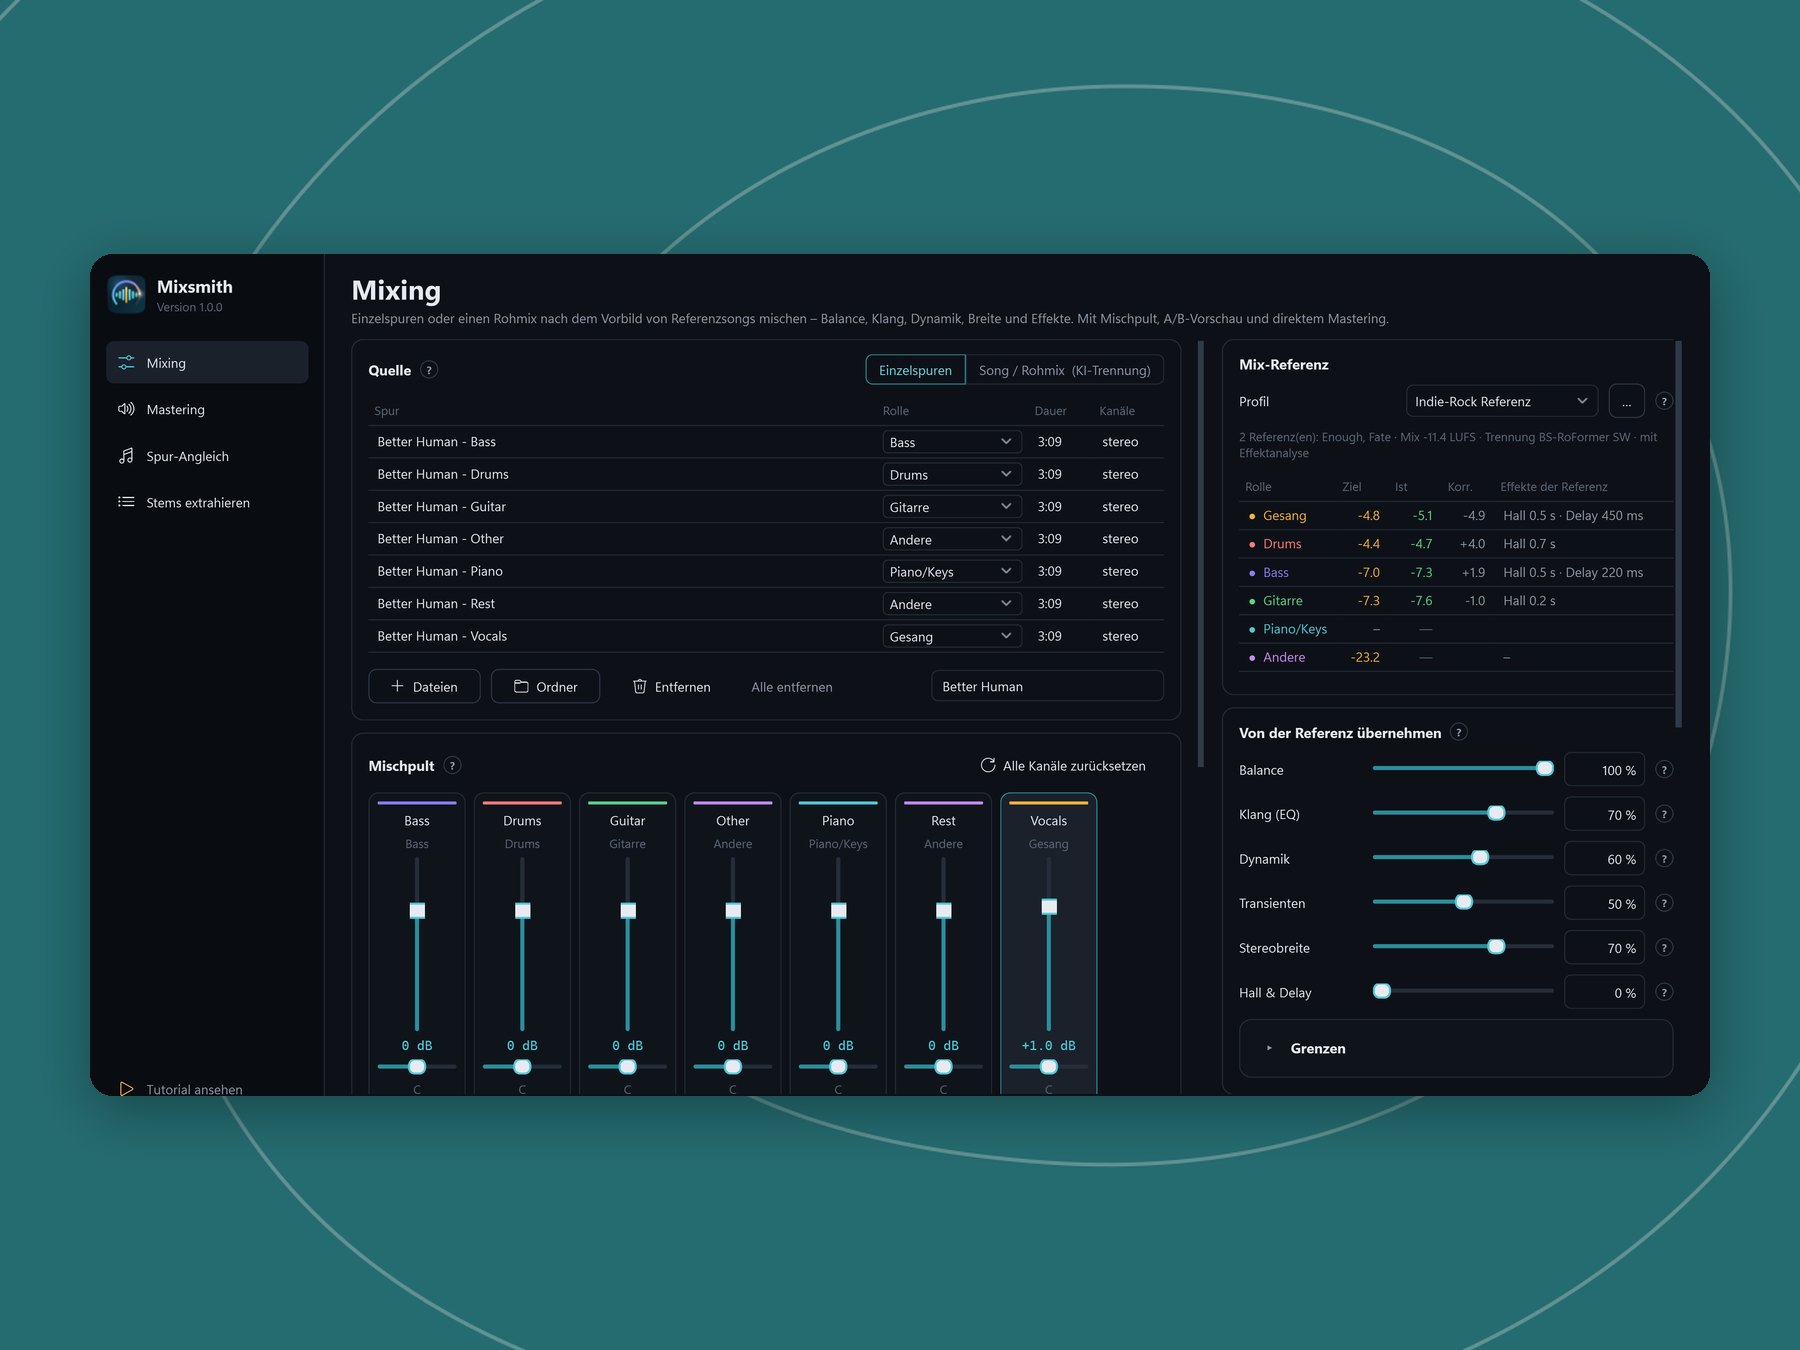
Task: Open role dropdown for Better Human - Piano
Action: click(951, 571)
